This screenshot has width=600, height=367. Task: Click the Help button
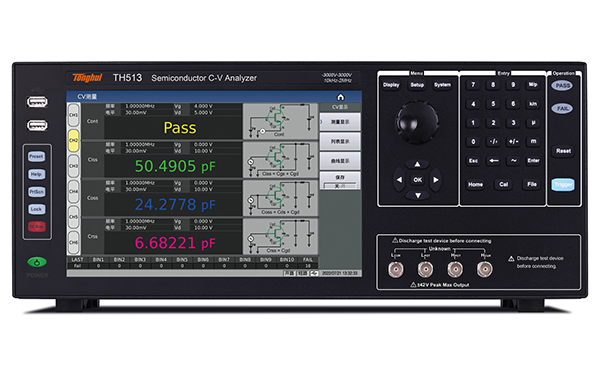point(36,174)
